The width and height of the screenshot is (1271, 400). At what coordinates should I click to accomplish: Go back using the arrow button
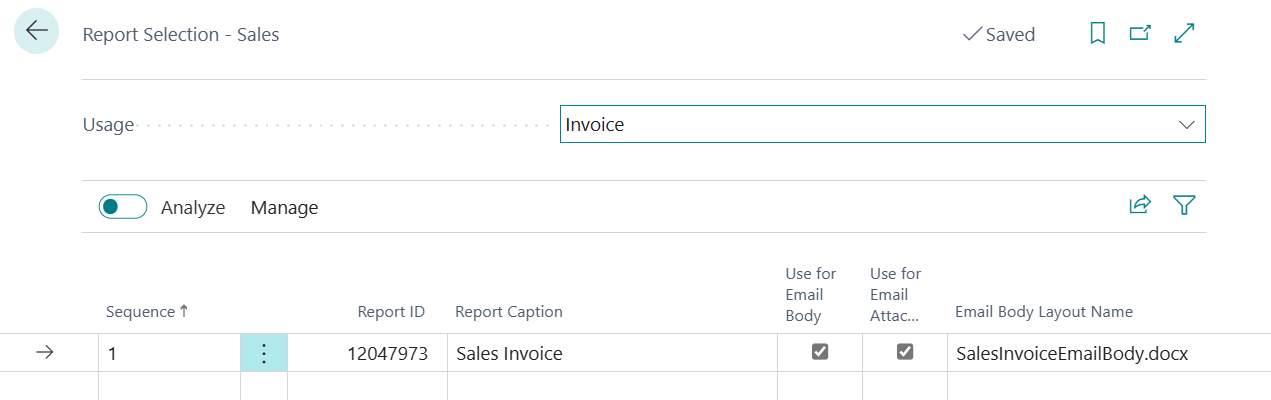[37, 31]
